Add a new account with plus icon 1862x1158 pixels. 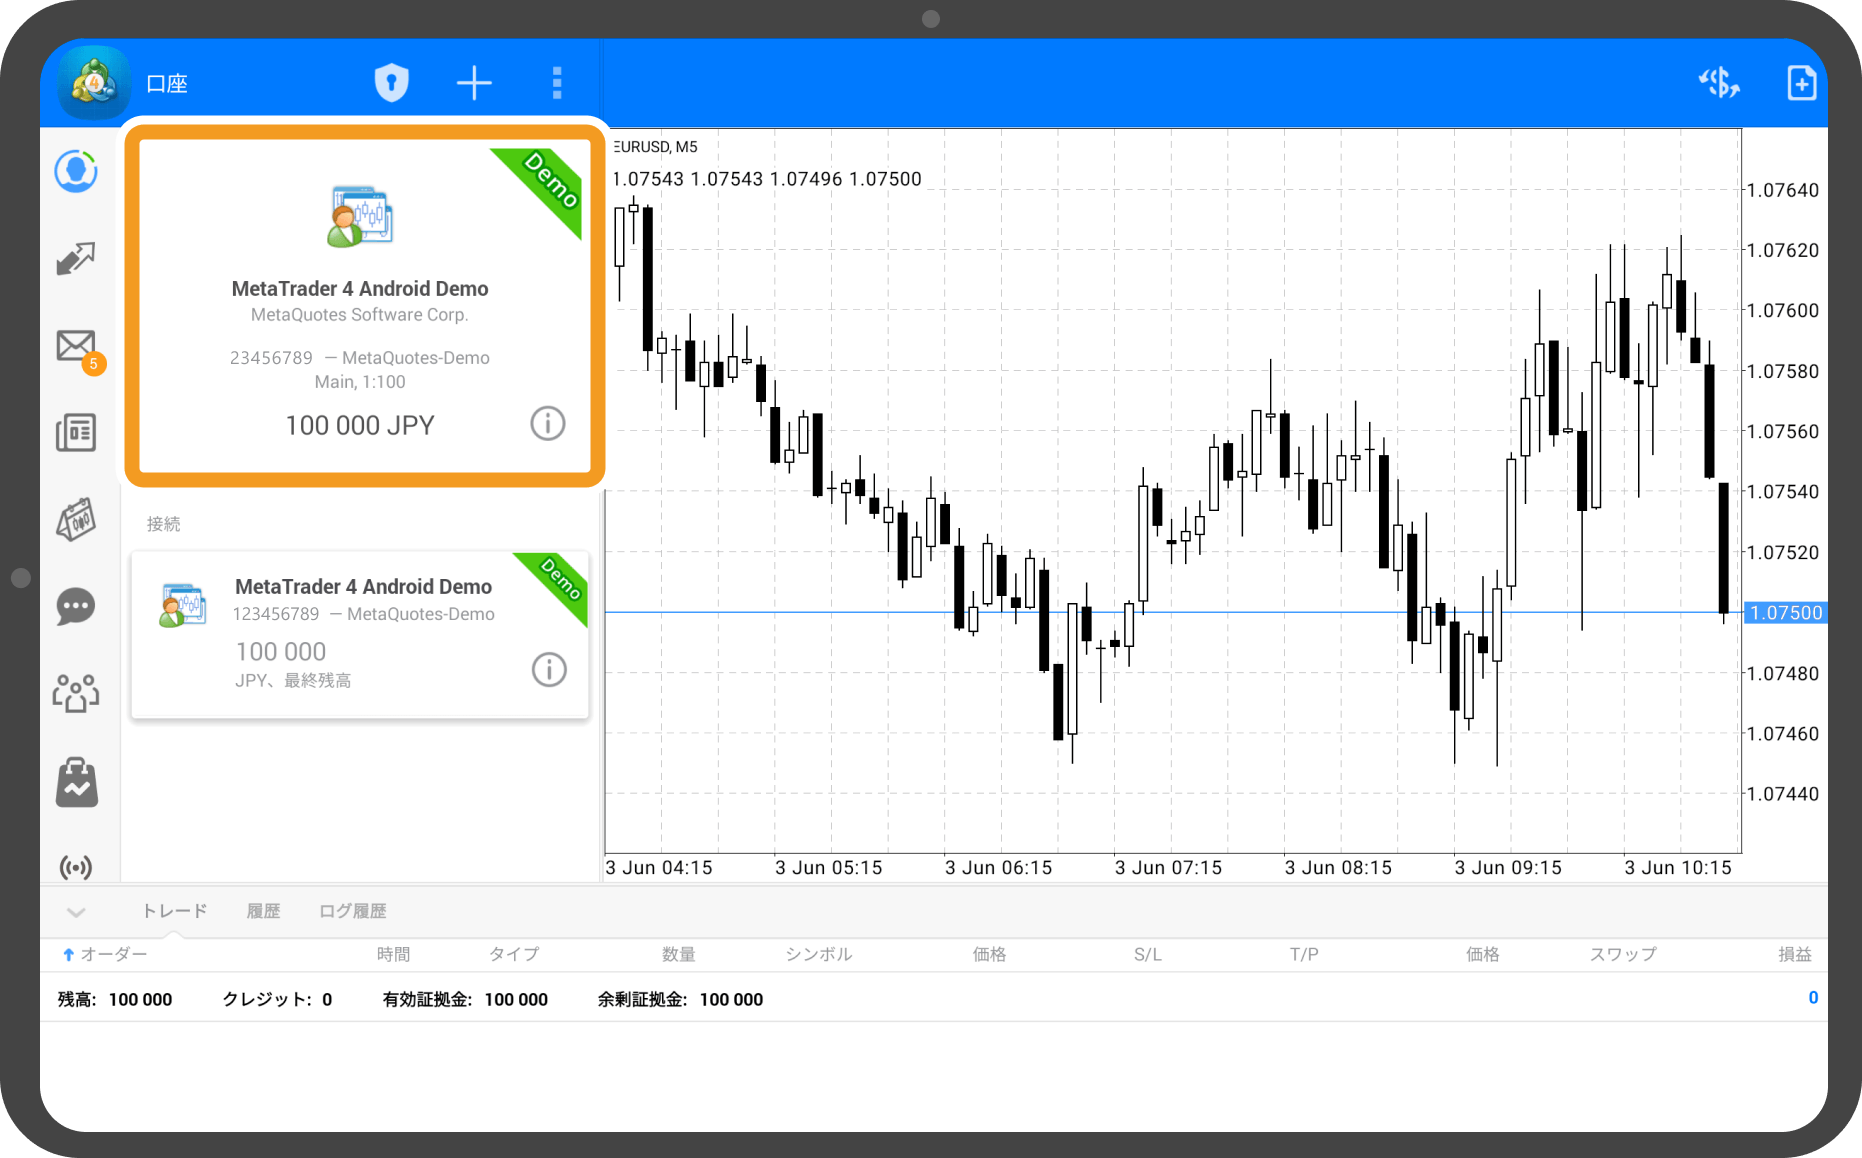pos(474,83)
